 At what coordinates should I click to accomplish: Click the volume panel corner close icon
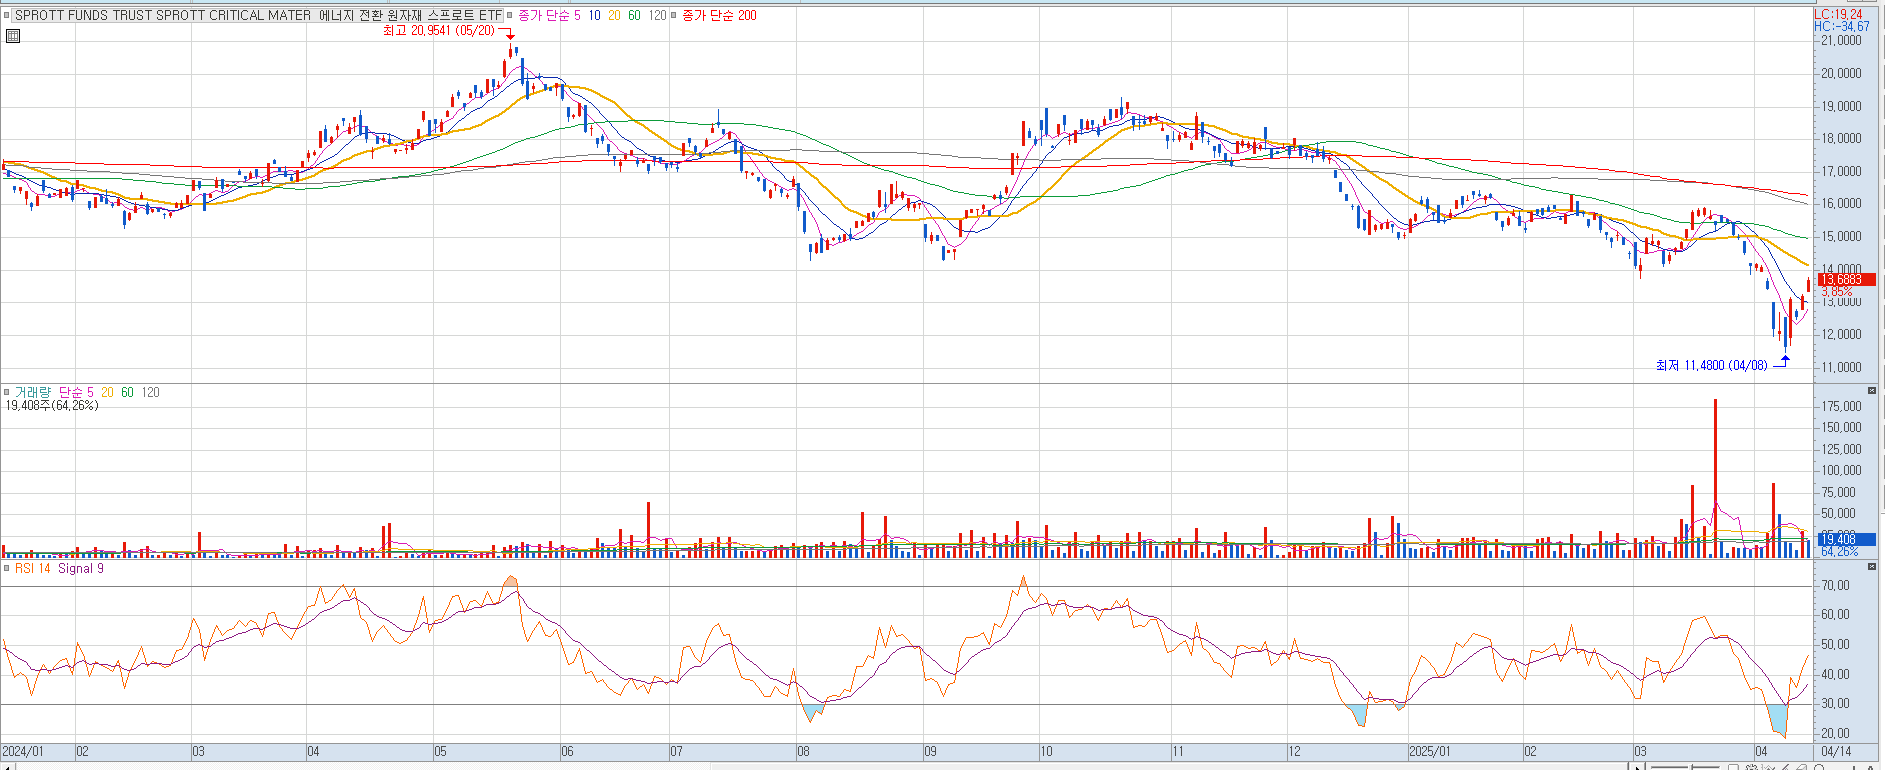coord(1872,390)
